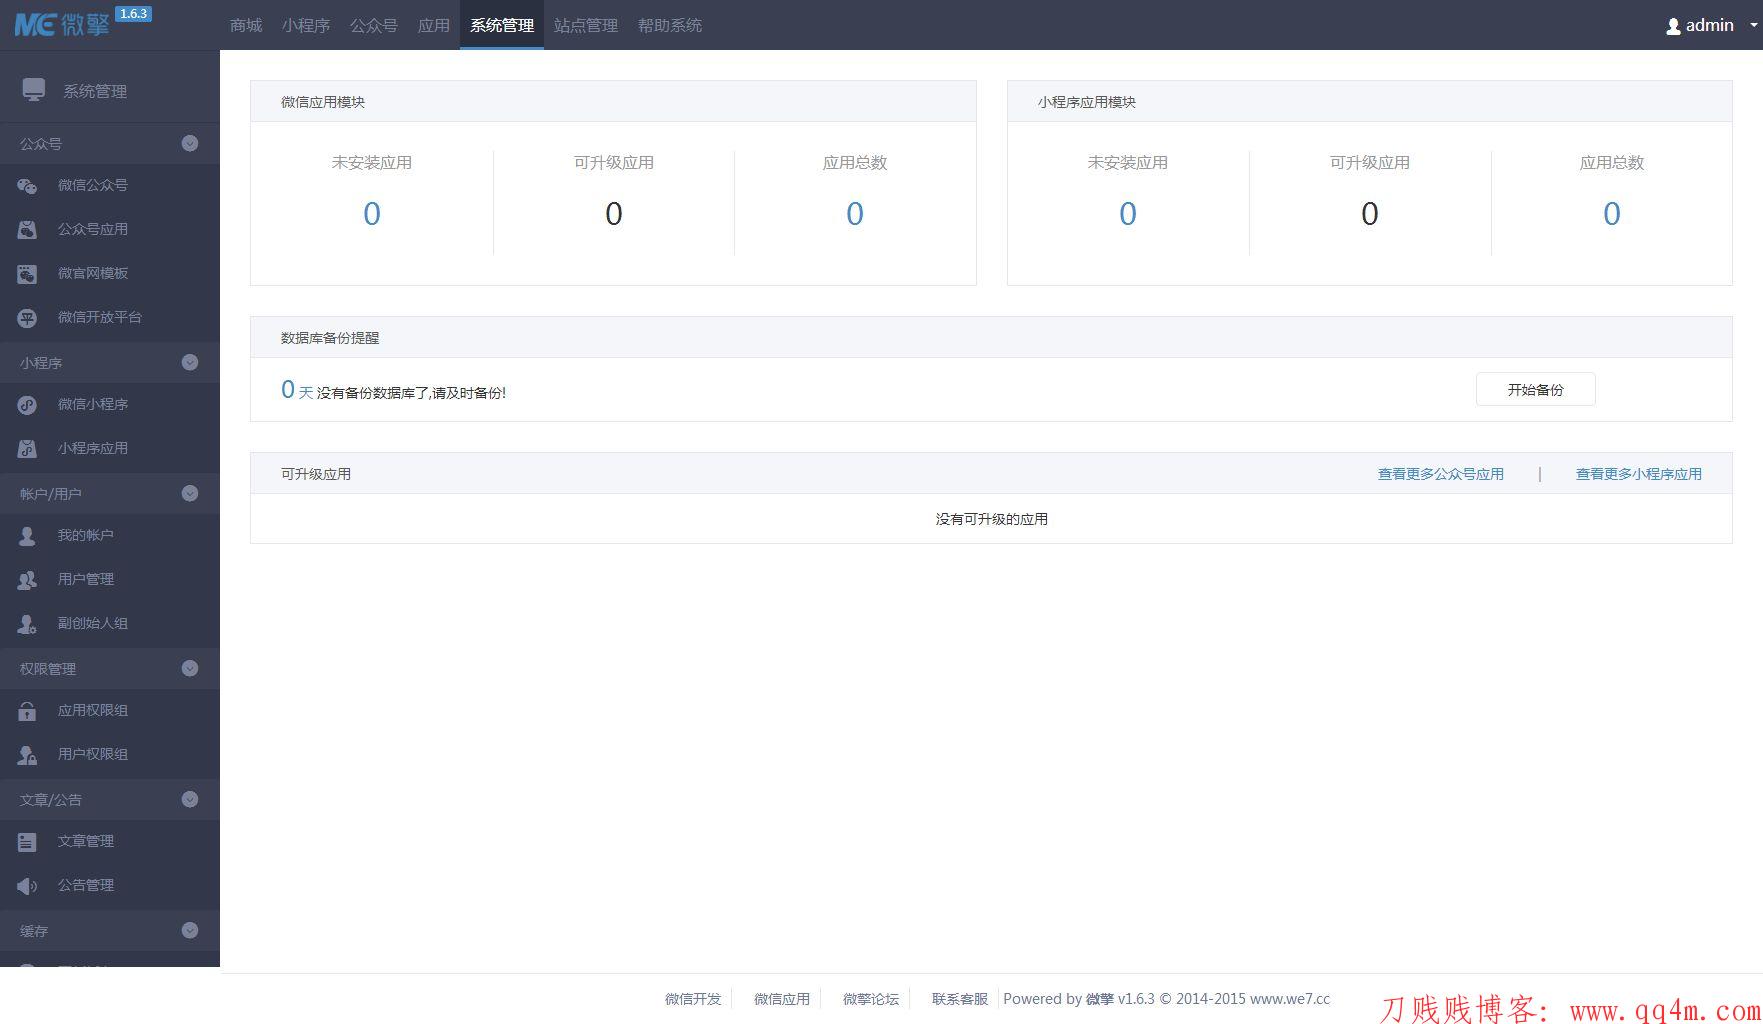
Task: Open 小程序应用 sidebar item
Action: point(110,449)
